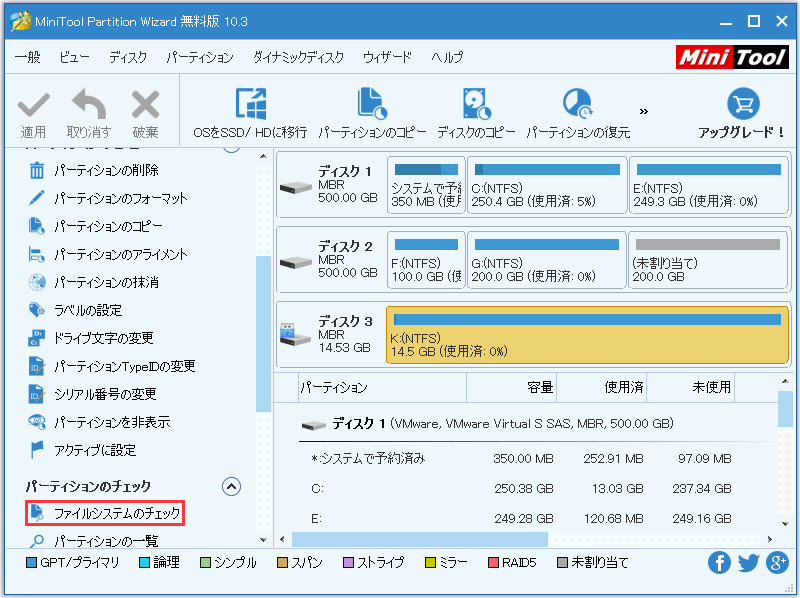Screen dimensions: 800x598
Task: Click sidebar scrollbar down arrow
Action: 263,539
